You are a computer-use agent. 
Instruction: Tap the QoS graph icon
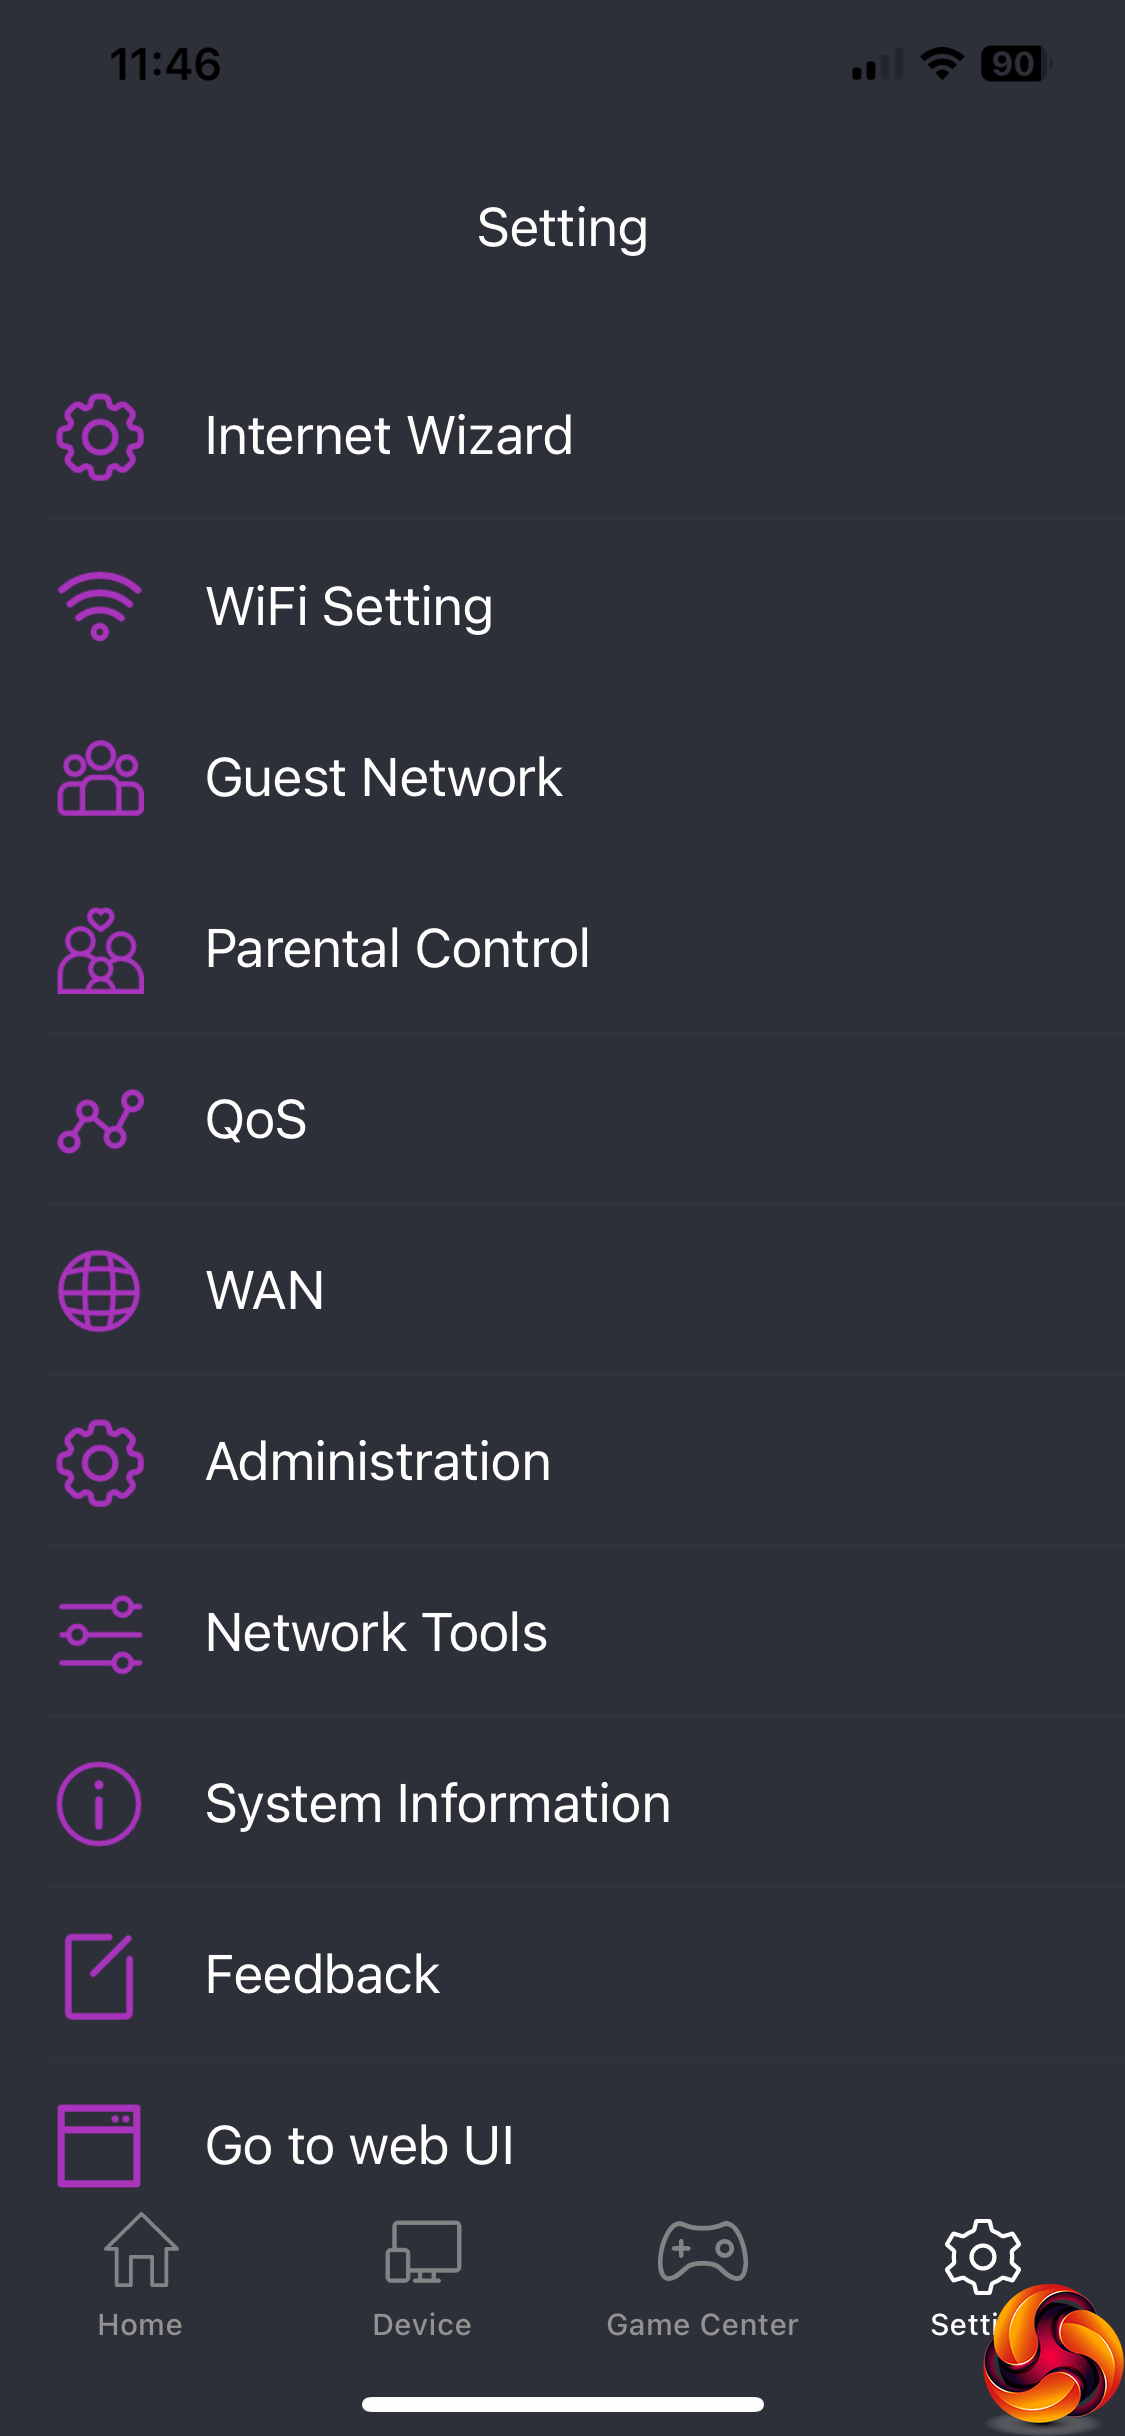[100, 1120]
